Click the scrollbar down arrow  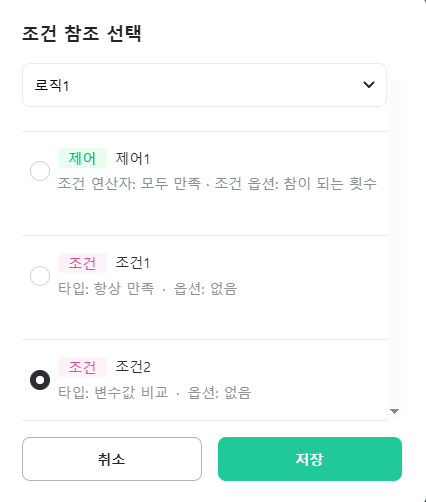(x=394, y=411)
